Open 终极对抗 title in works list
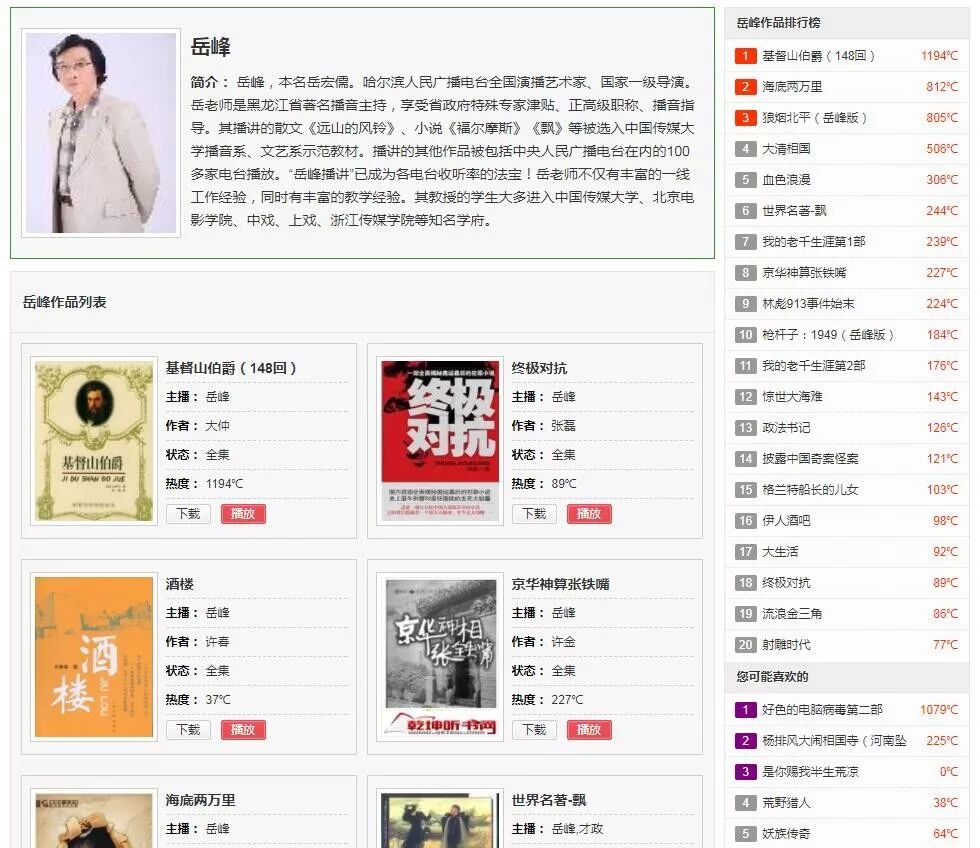This screenshot has height=848, width=980. [x=539, y=368]
